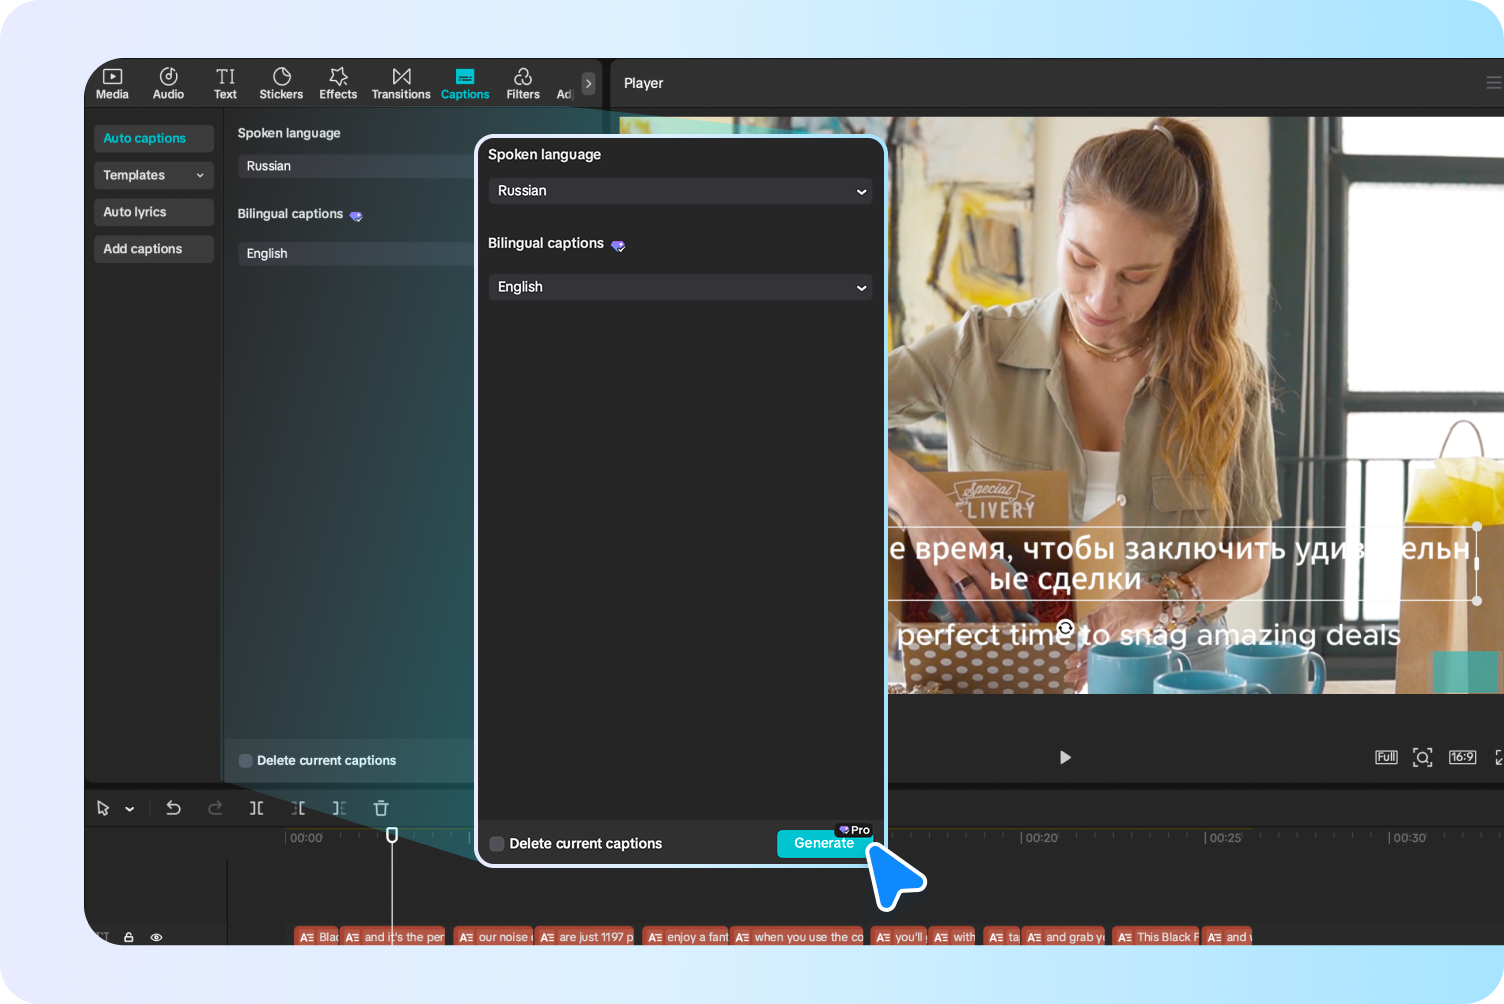
Task: Open the Transitions panel
Action: (x=400, y=83)
